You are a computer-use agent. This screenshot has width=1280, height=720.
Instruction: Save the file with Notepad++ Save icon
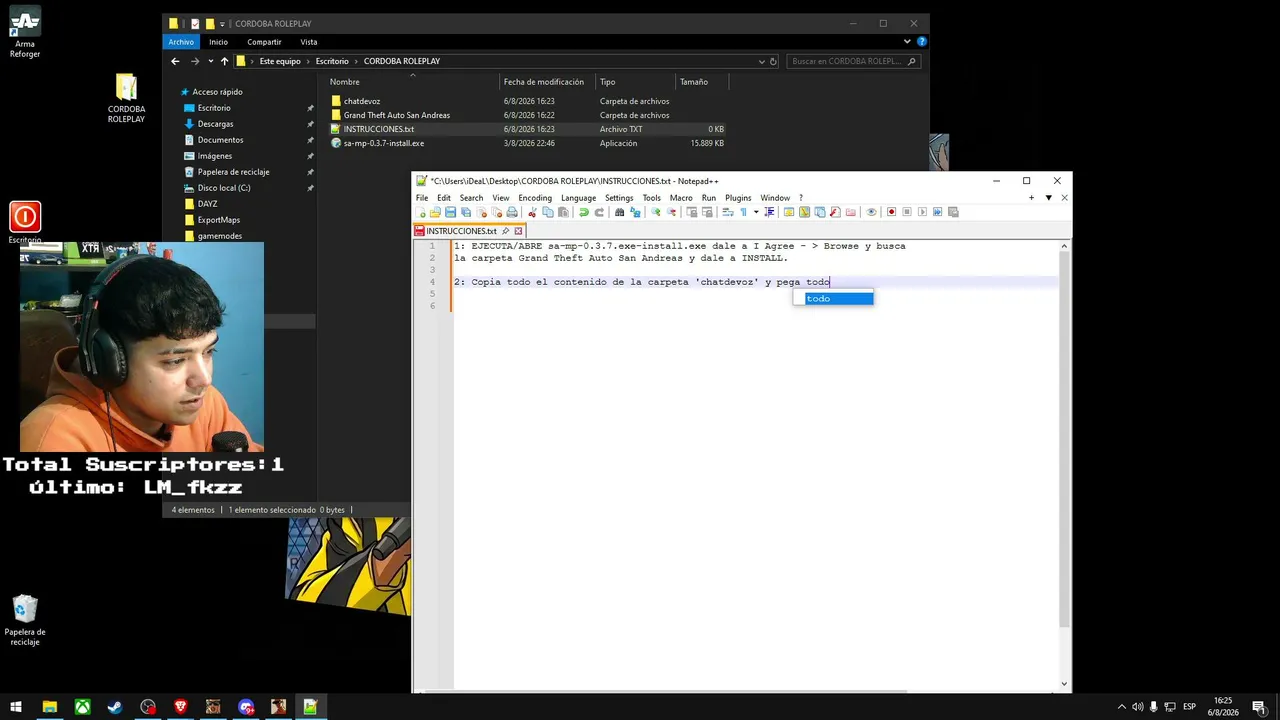(x=450, y=212)
